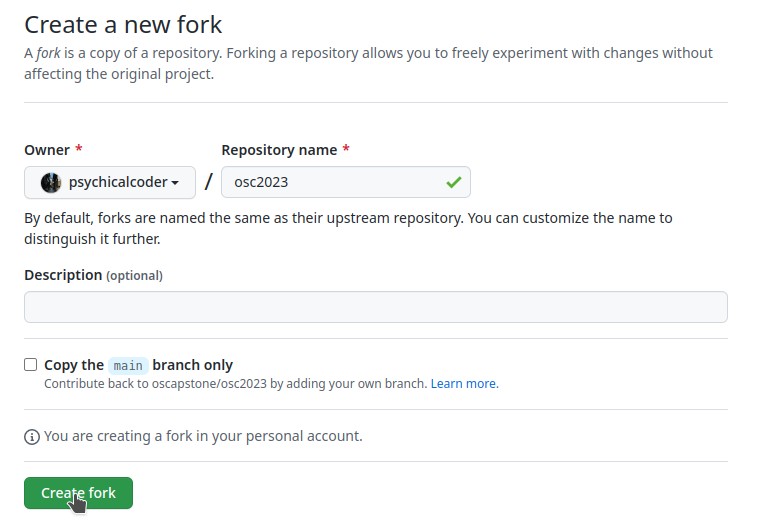Open the Learn more link

(463, 383)
